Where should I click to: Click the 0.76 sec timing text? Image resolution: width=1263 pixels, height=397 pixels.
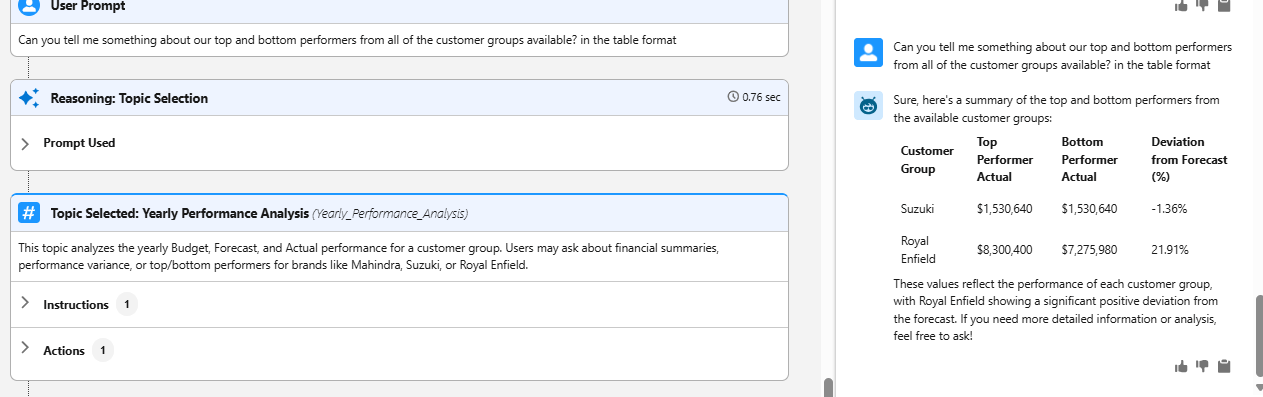tap(761, 97)
